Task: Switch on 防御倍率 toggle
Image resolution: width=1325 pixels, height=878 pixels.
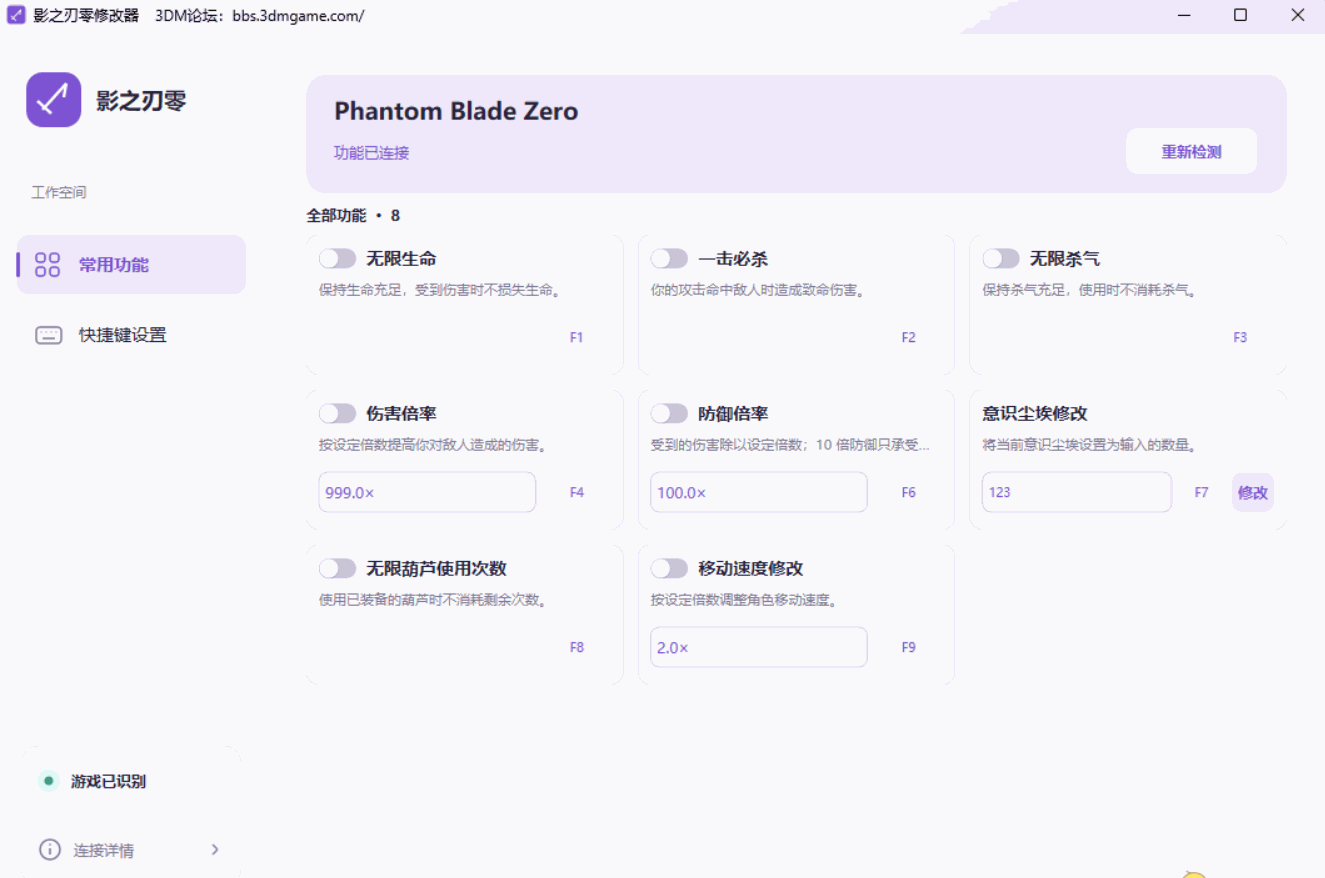Action: click(x=669, y=414)
